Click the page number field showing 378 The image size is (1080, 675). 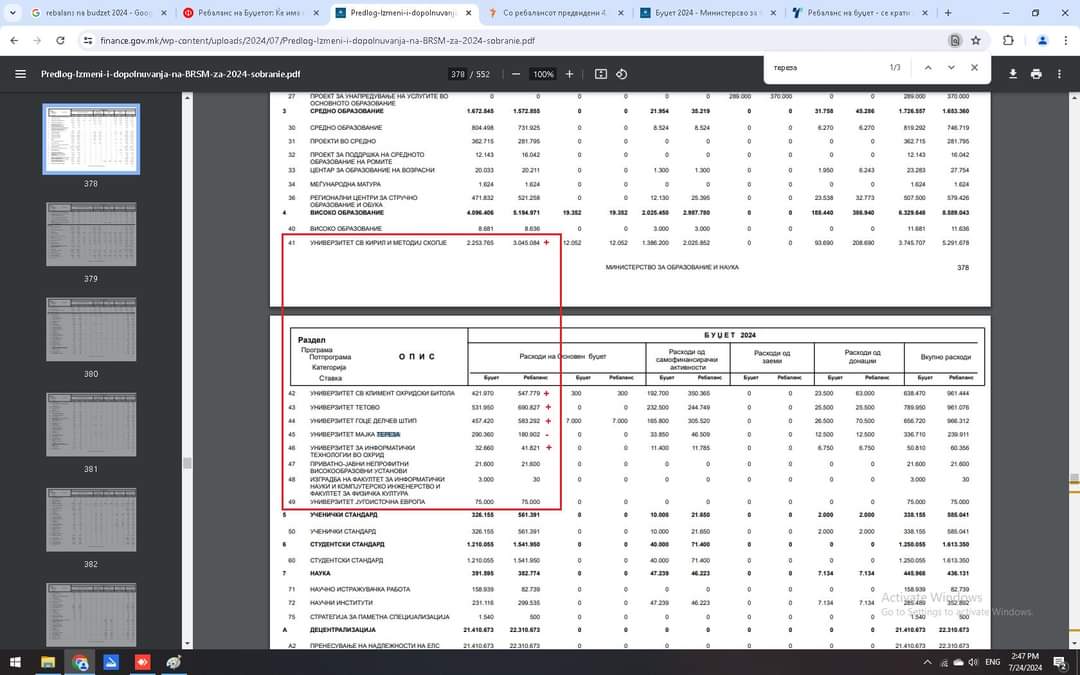point(458,74)
